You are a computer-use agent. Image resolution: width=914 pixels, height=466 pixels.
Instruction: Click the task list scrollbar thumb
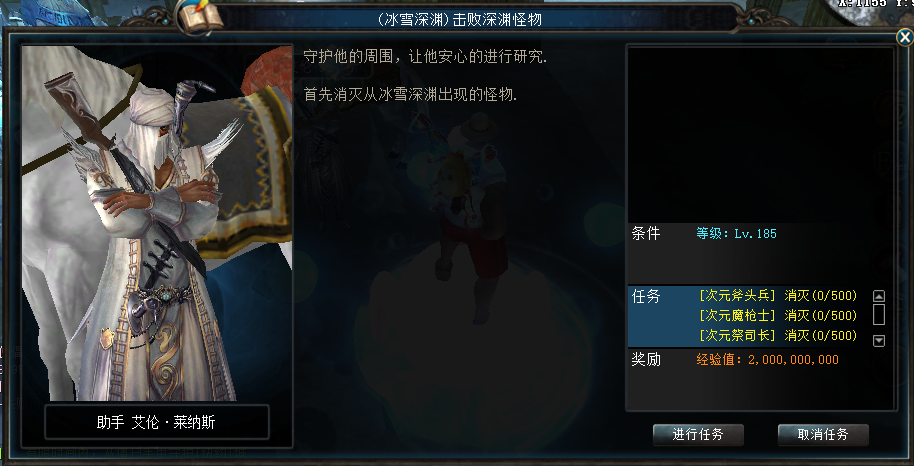pos(879,315)
